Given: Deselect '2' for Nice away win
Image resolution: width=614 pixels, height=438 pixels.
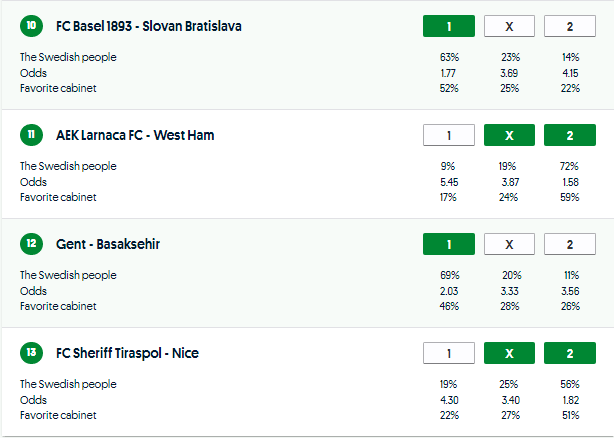Looking at the screenshot, I should 569,353.
